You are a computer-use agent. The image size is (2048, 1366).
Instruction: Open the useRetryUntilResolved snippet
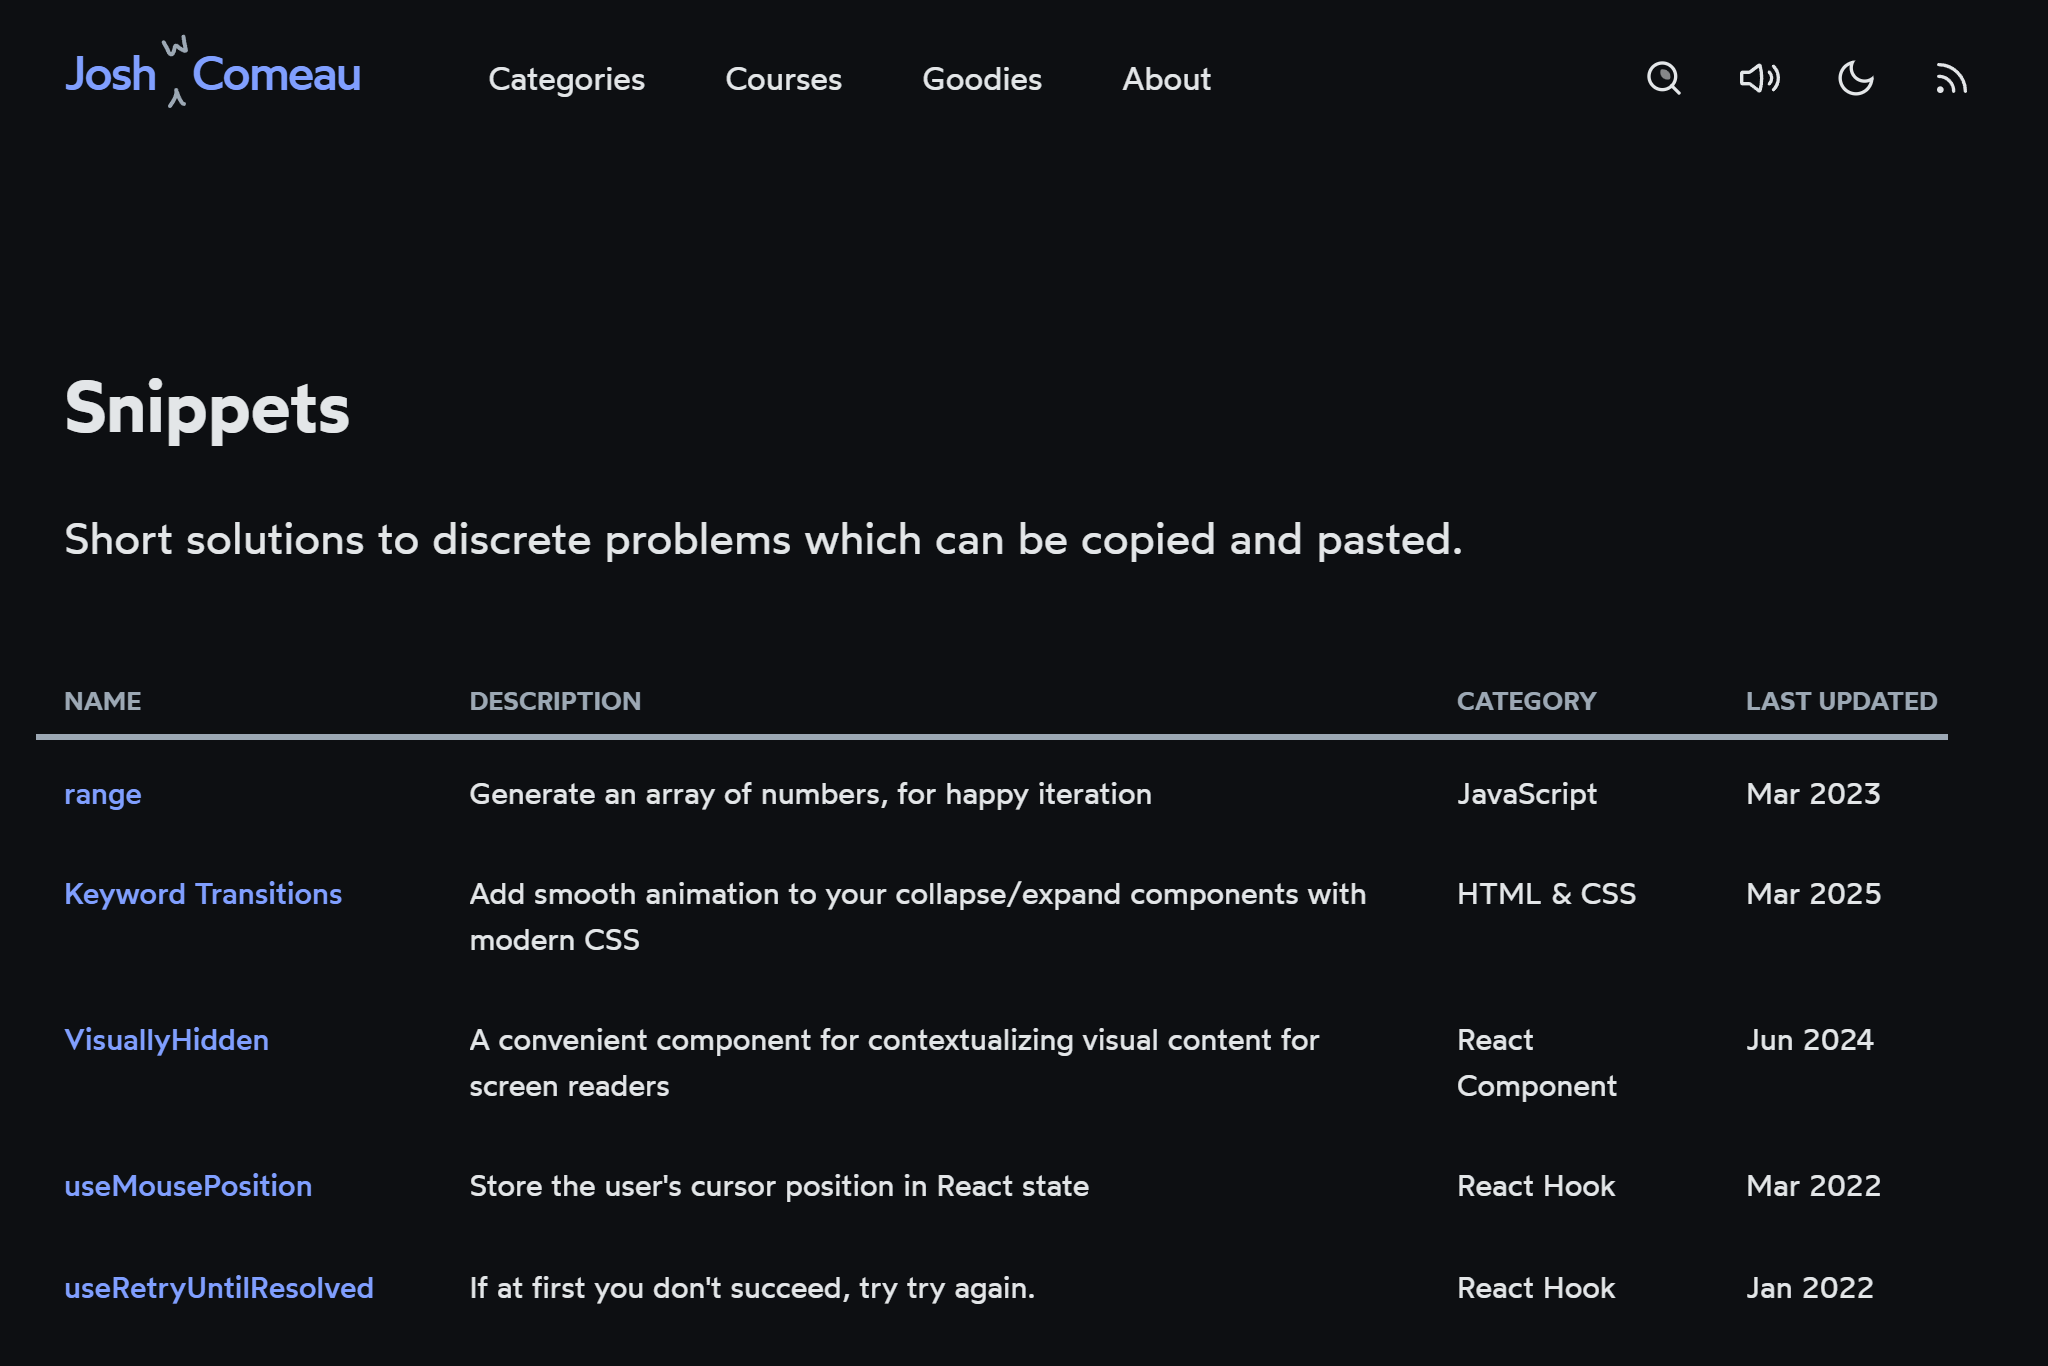[x=218, y=1288]
